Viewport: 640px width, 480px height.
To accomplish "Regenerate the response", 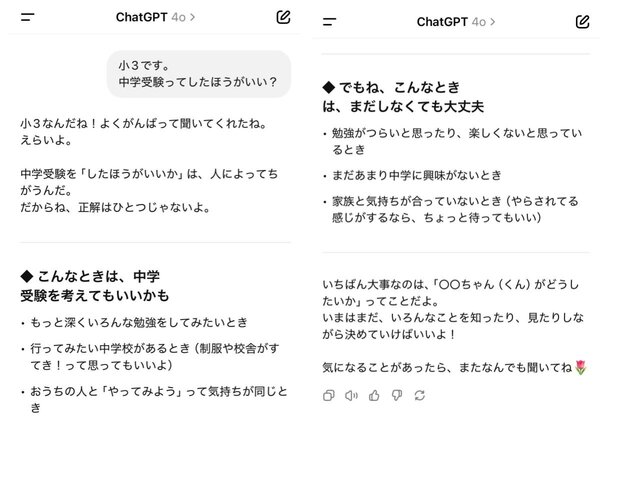I will click(x=419, y=395).
